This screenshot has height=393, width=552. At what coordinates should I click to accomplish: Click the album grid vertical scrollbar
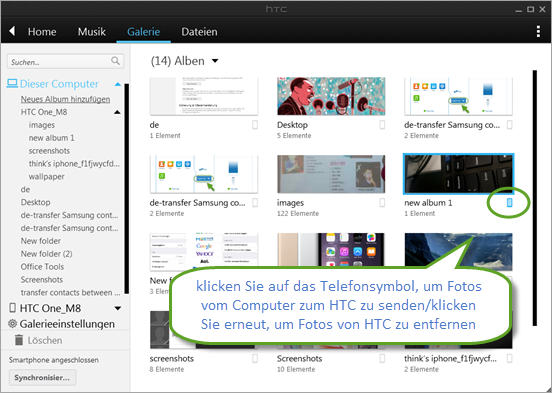pos(535,198)
